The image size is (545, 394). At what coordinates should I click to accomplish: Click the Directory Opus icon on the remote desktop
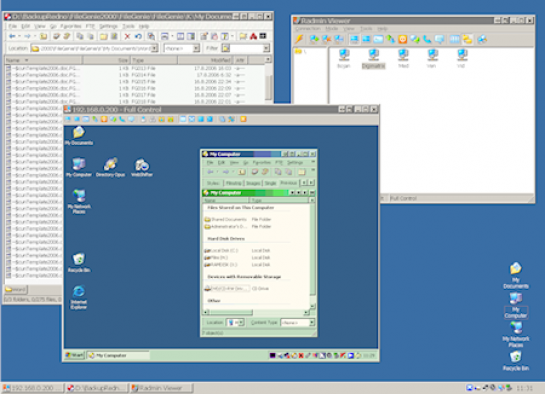(x=110, y=167)
